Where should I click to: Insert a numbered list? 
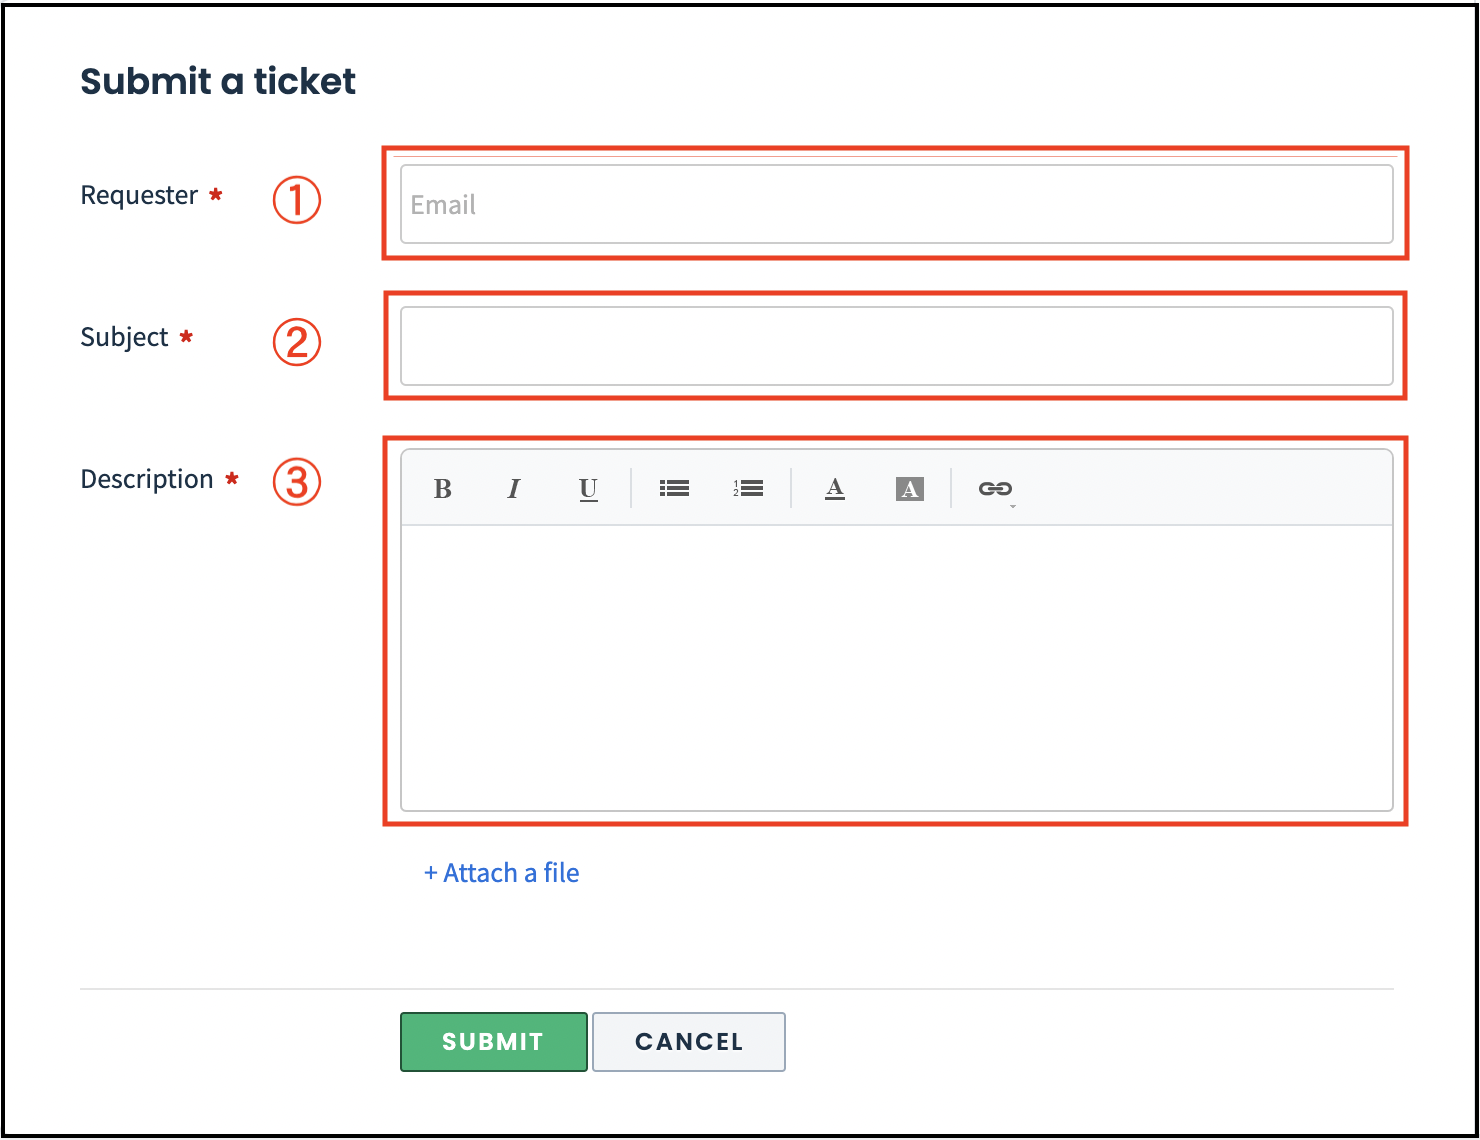[x=748, y=488]
